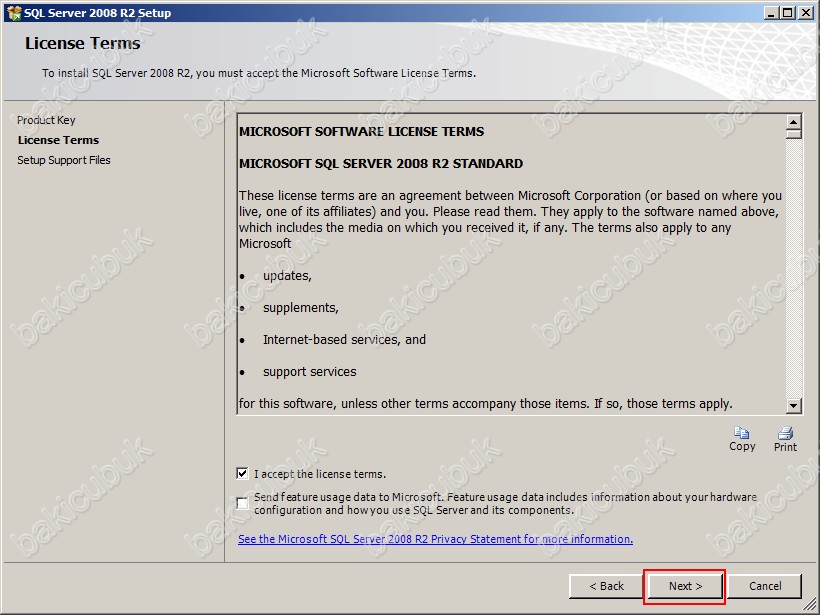The width and height of the screenshot is (820, 615).
Task: Select Setup Support Files step in sidebar
Action: tap(64, 160)
